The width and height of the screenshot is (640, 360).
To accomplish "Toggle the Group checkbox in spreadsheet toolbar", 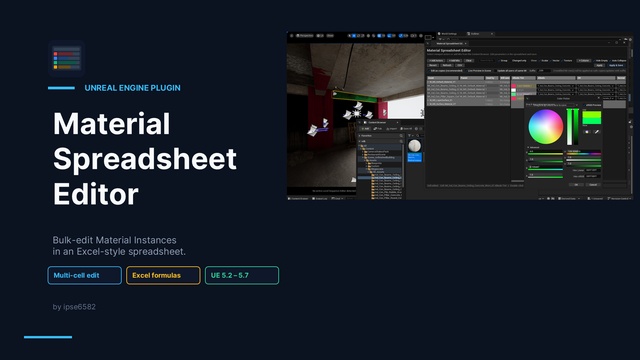I will coord(499,60).
